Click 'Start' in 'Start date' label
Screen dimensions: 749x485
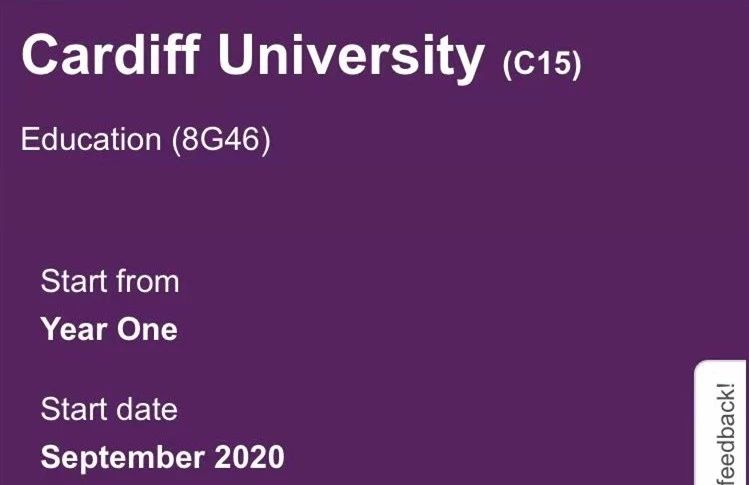(x=72, y=409)
